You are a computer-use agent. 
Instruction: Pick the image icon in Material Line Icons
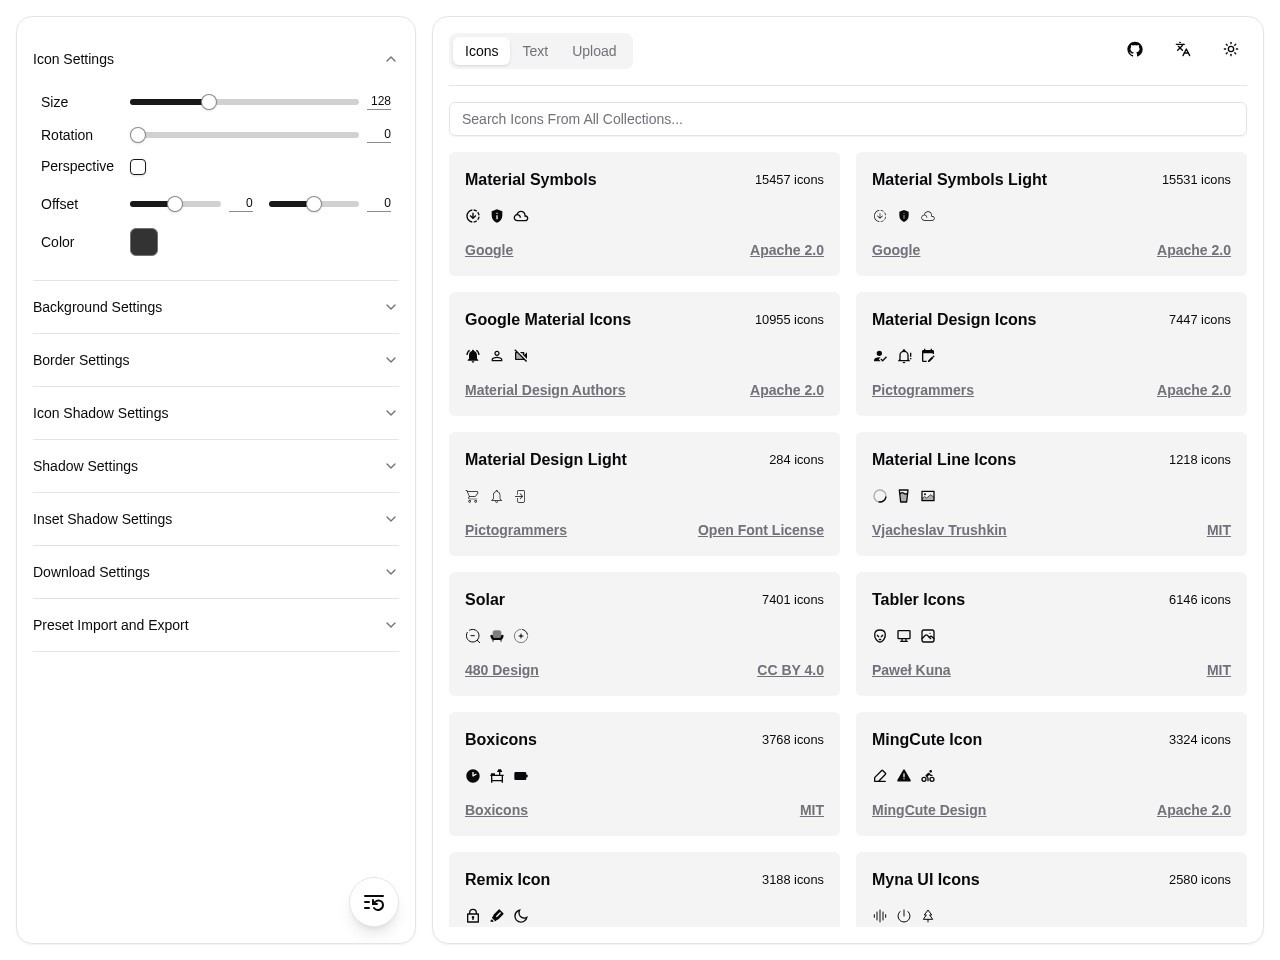pyautogui.click(x=928, y=496)
